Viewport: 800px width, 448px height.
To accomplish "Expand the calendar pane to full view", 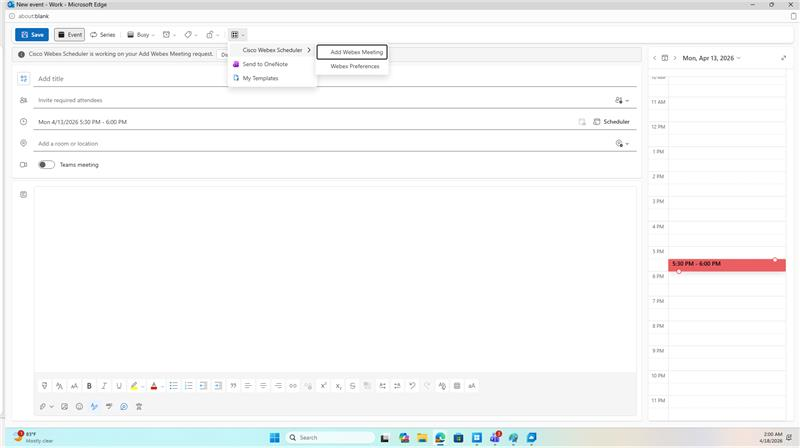I will point(784,58).
